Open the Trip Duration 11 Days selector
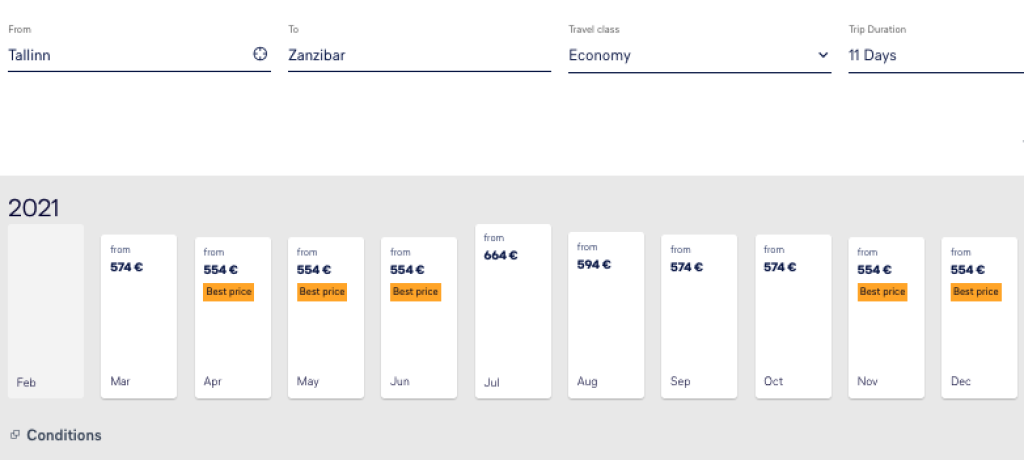Viewport: 1024px width, 460px height. point(930,55)
